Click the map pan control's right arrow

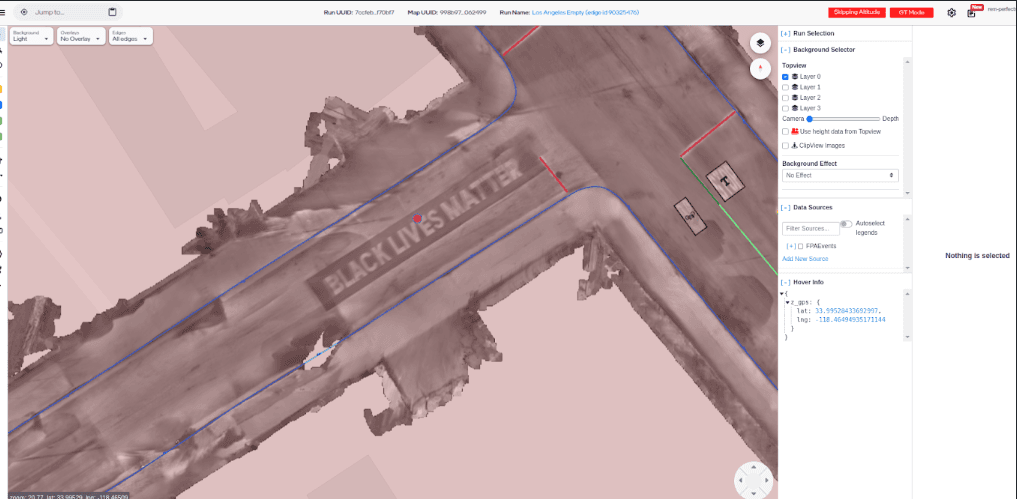(766, 480)
